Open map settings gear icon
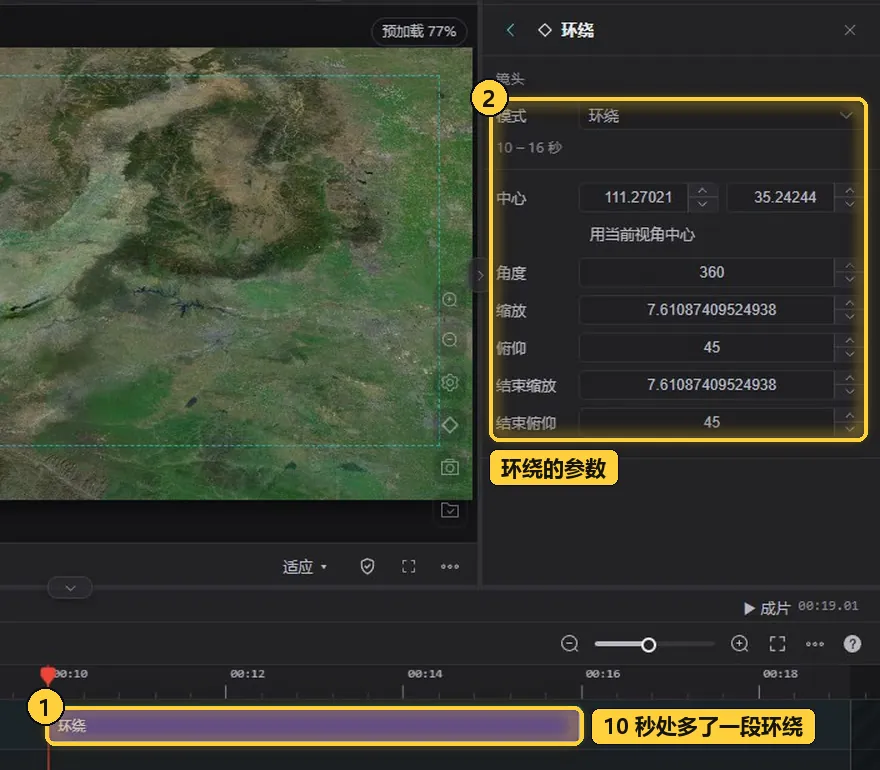880x770 pixels. pos(450,383)
